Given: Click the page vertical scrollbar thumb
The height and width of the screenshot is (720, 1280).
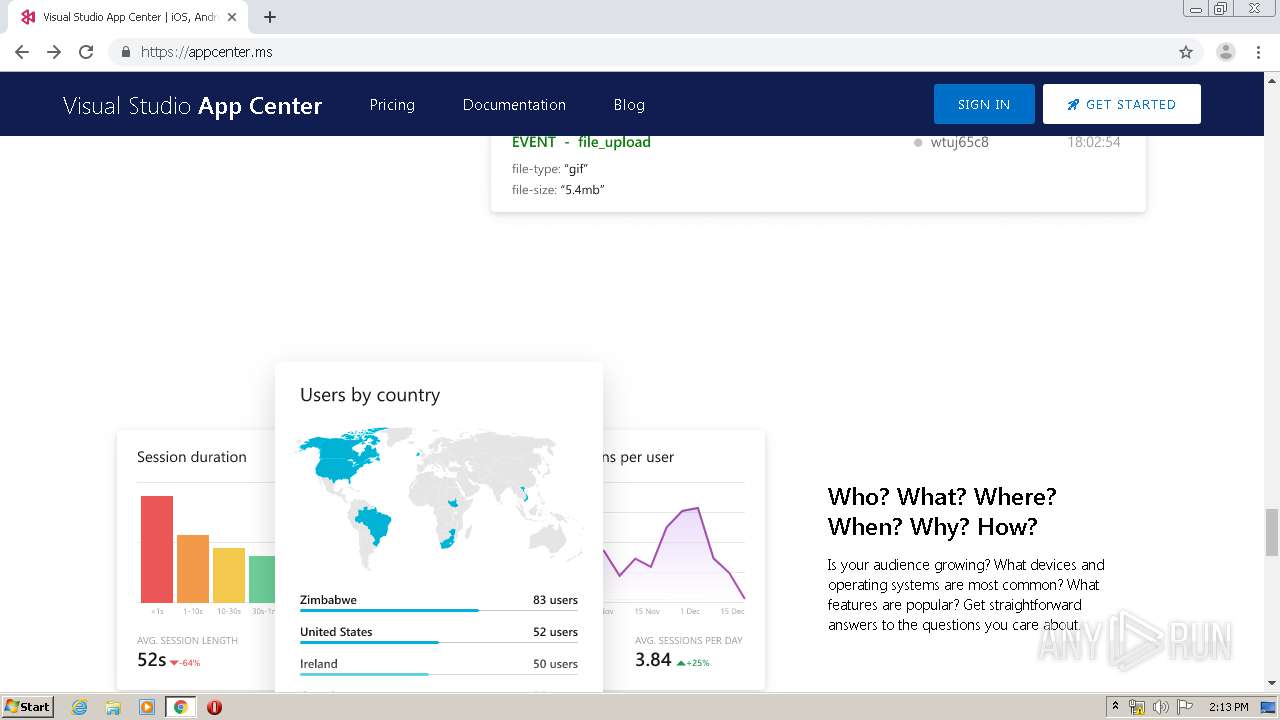Looking at the screenshot, I should 1271,532.
